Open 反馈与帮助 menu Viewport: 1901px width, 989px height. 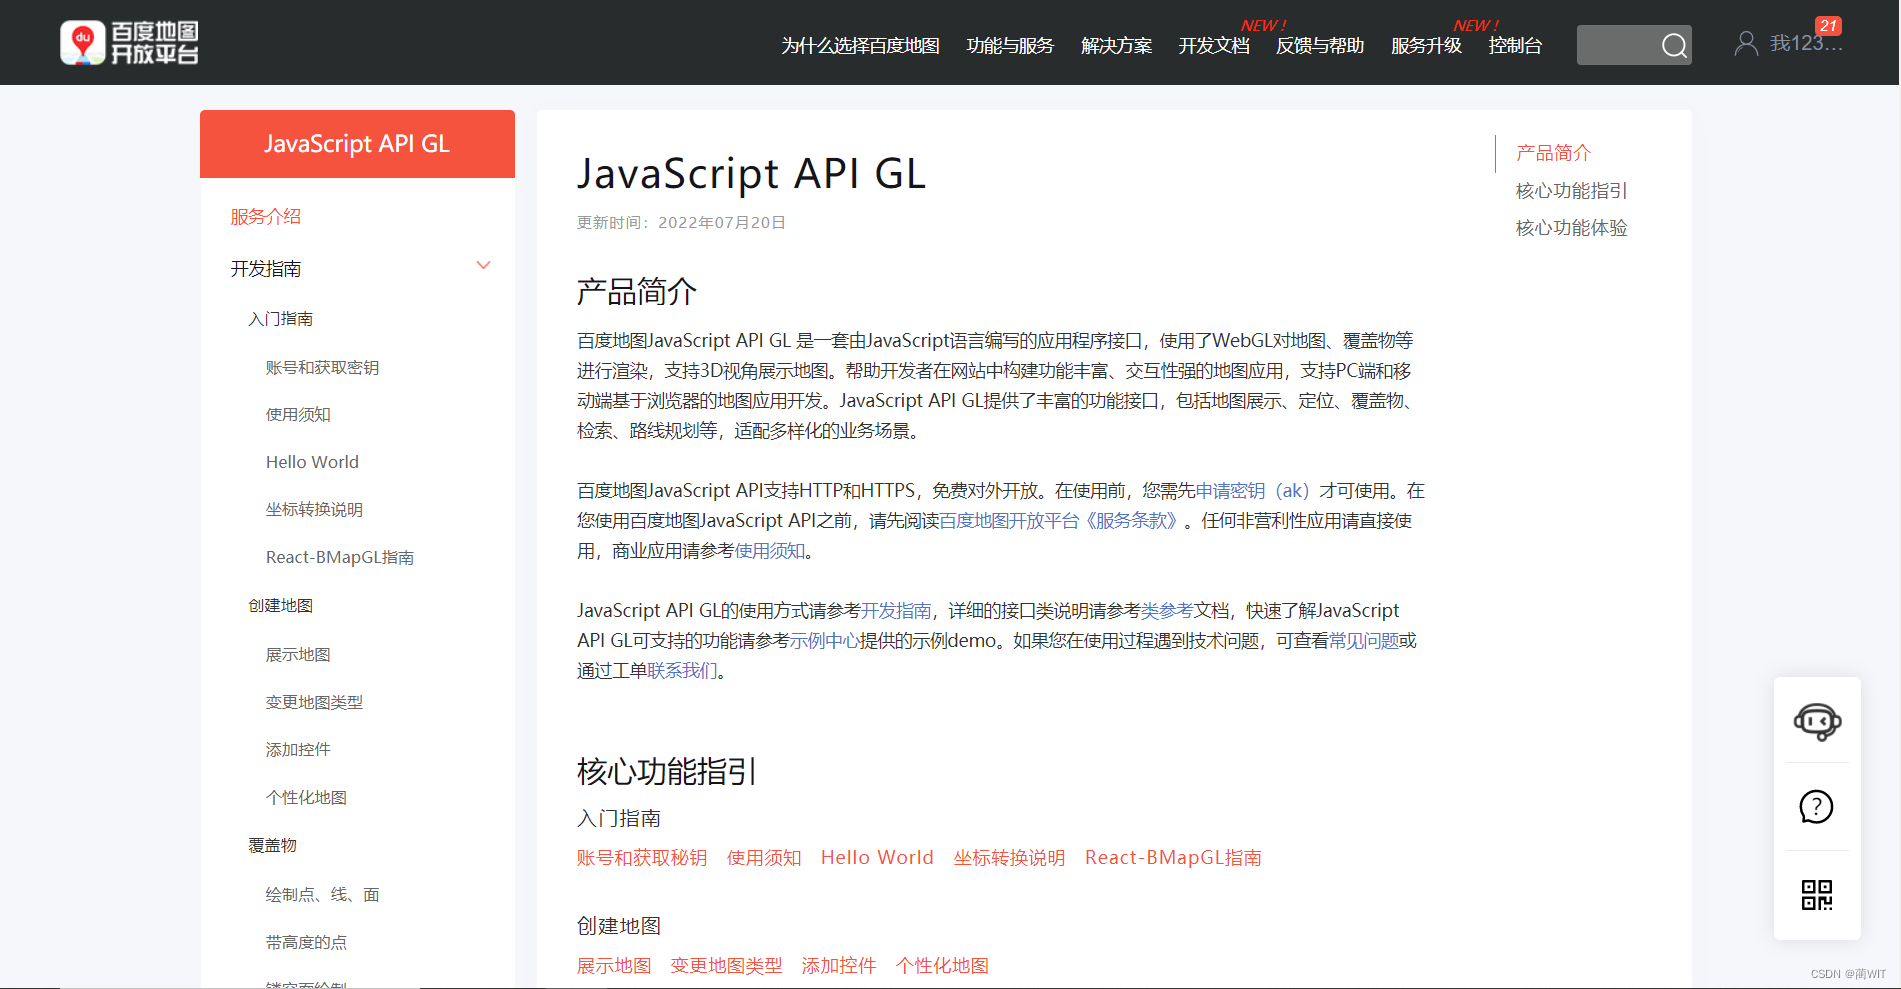(1320, 46)
